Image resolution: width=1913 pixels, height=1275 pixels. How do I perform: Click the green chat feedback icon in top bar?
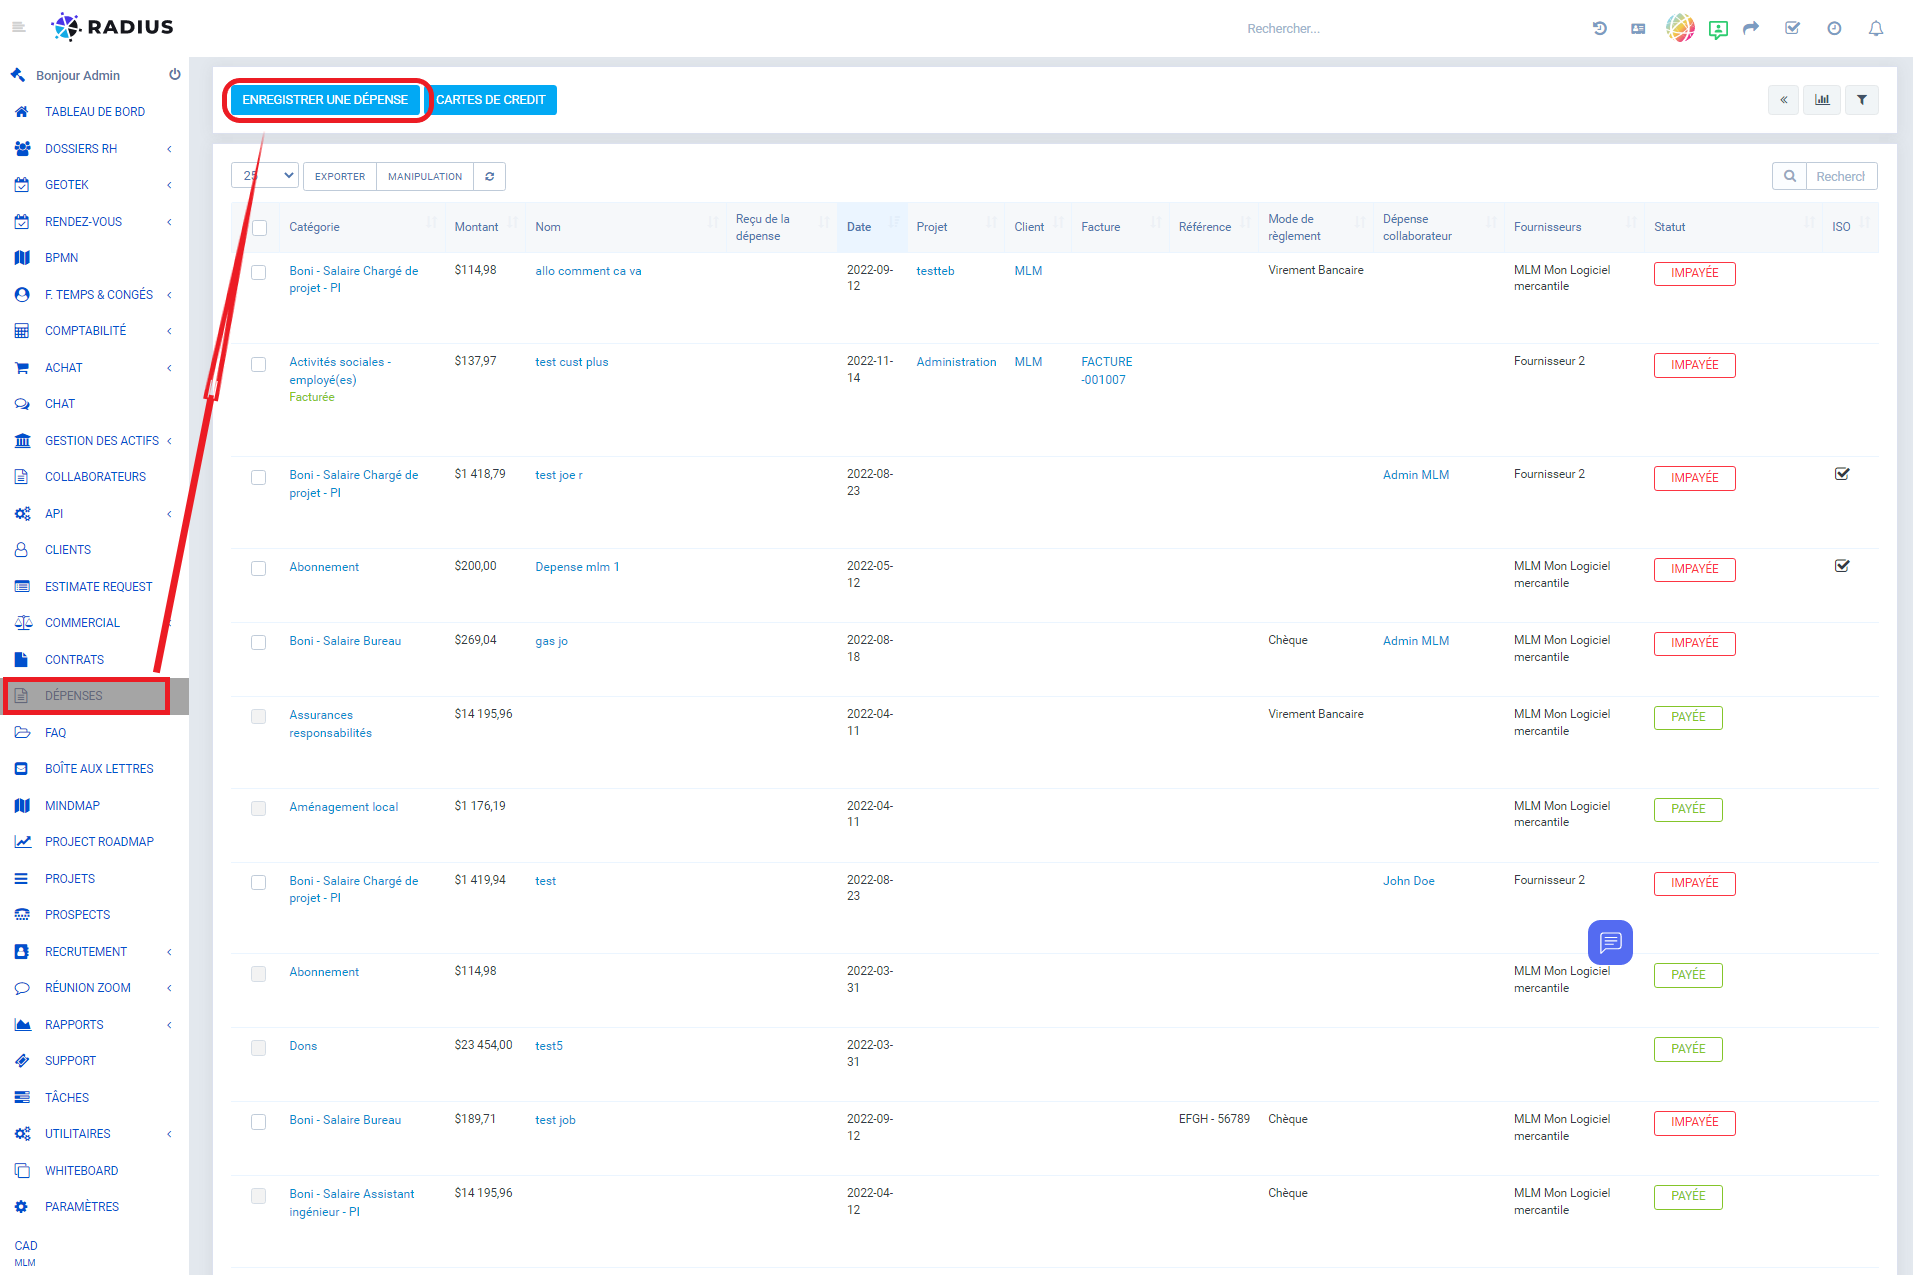click(x=1718, y=29)
